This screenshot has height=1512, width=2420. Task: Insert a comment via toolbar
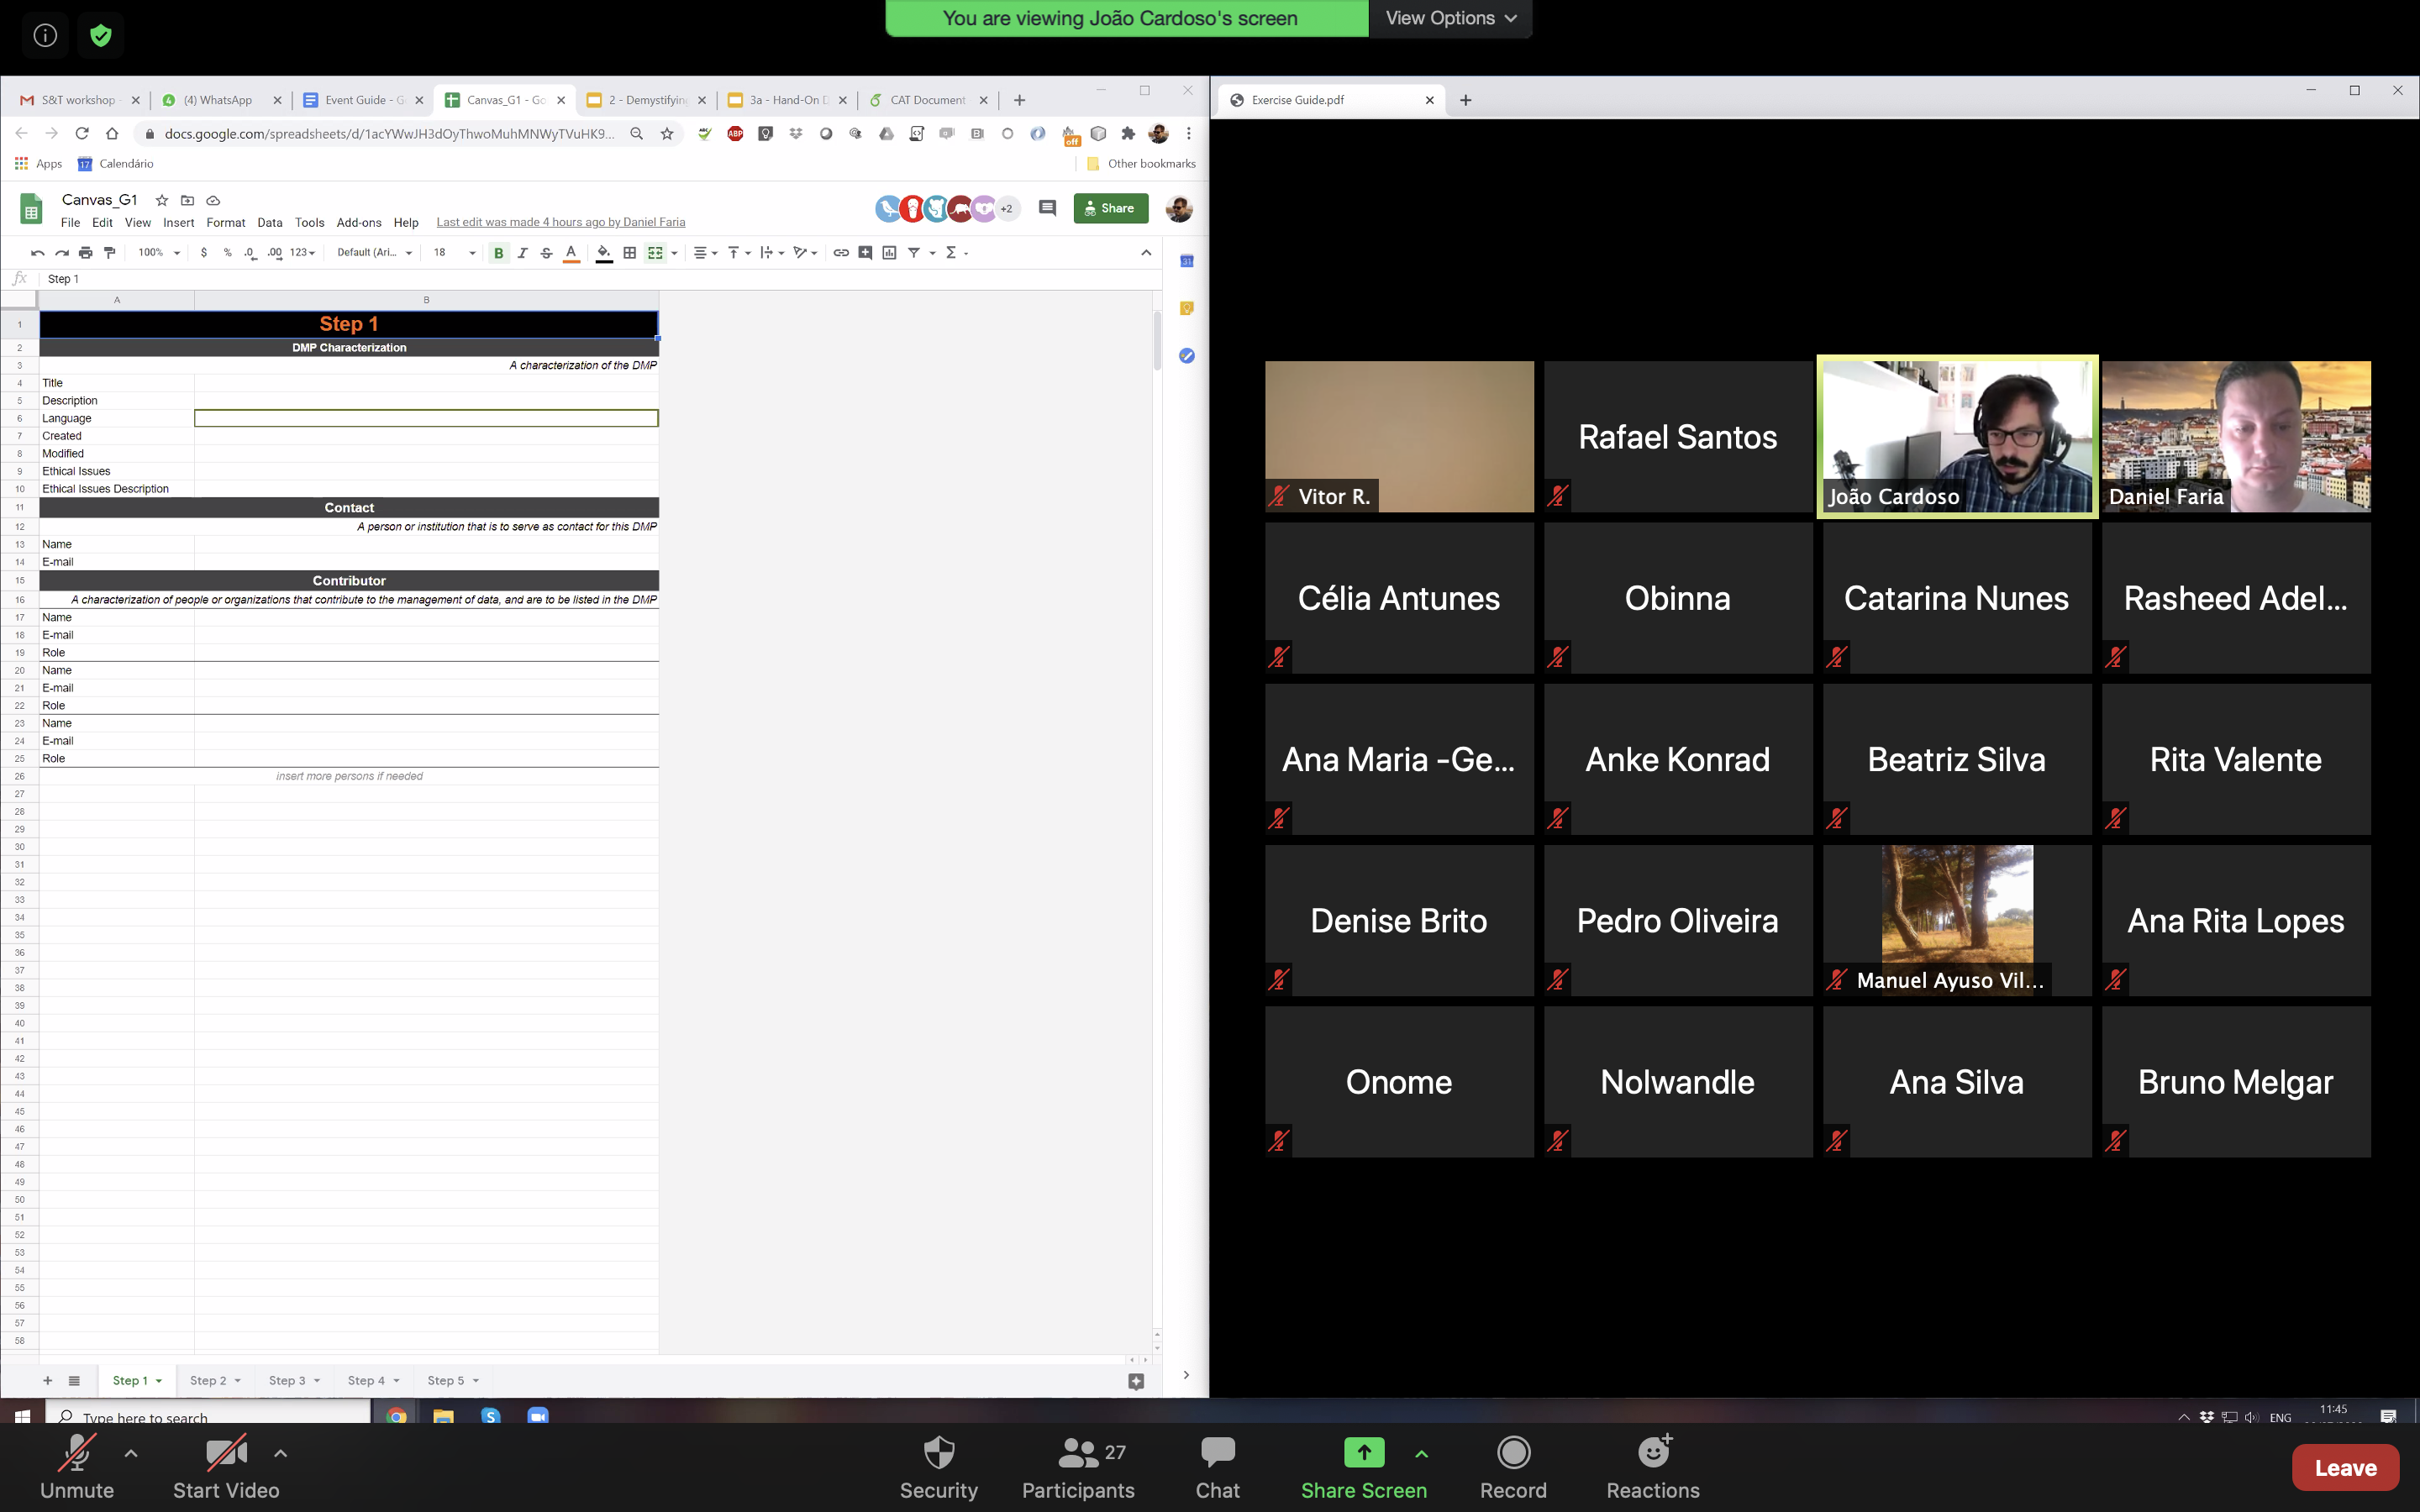[x=865, y=253]
